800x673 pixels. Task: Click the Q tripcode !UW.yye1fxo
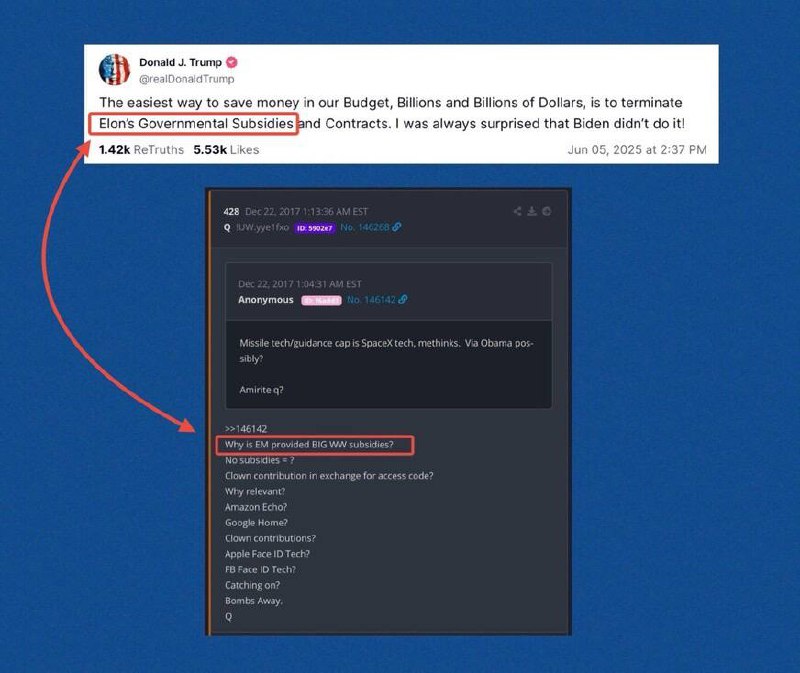click(x=262, y=228)
